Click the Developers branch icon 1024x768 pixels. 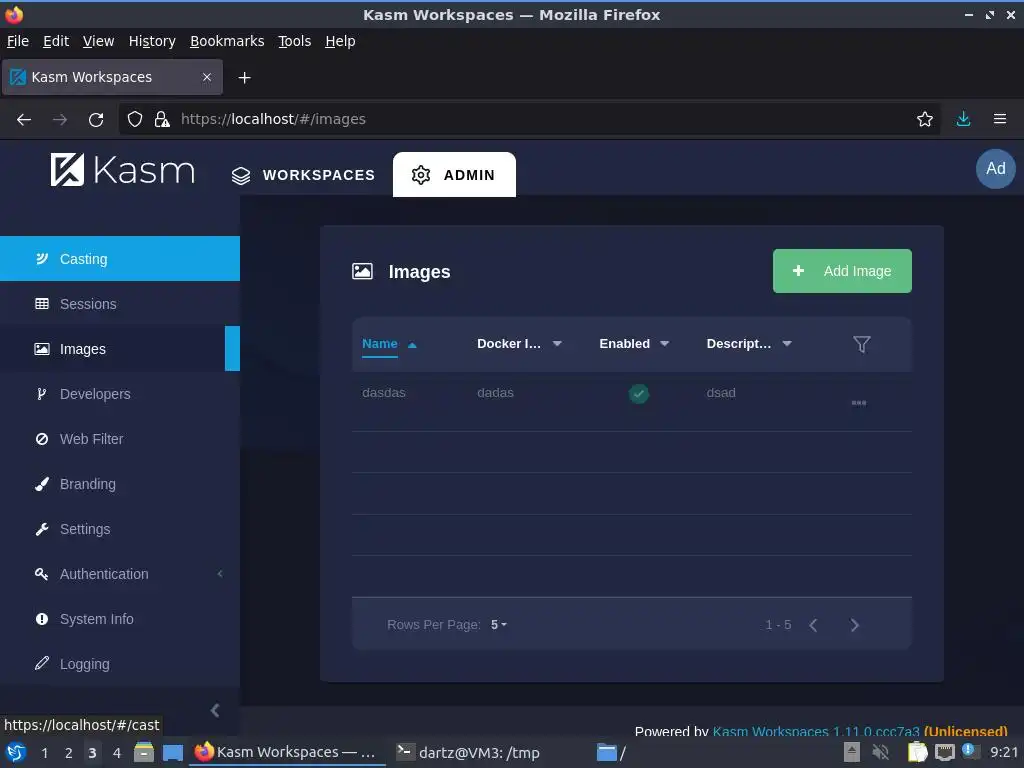42,394
